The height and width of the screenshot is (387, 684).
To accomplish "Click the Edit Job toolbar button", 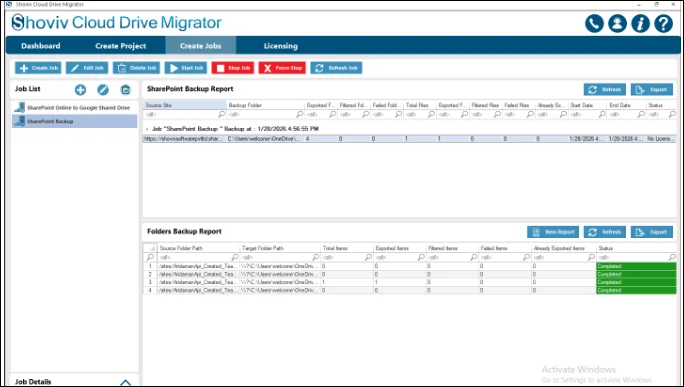I will [x=87, y=68].
